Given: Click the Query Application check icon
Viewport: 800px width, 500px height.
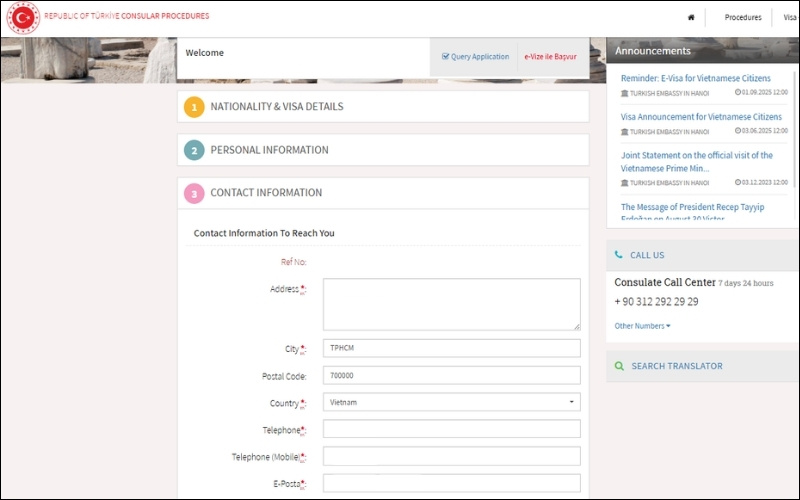Looking at the screenshot, I should (446, 57).
